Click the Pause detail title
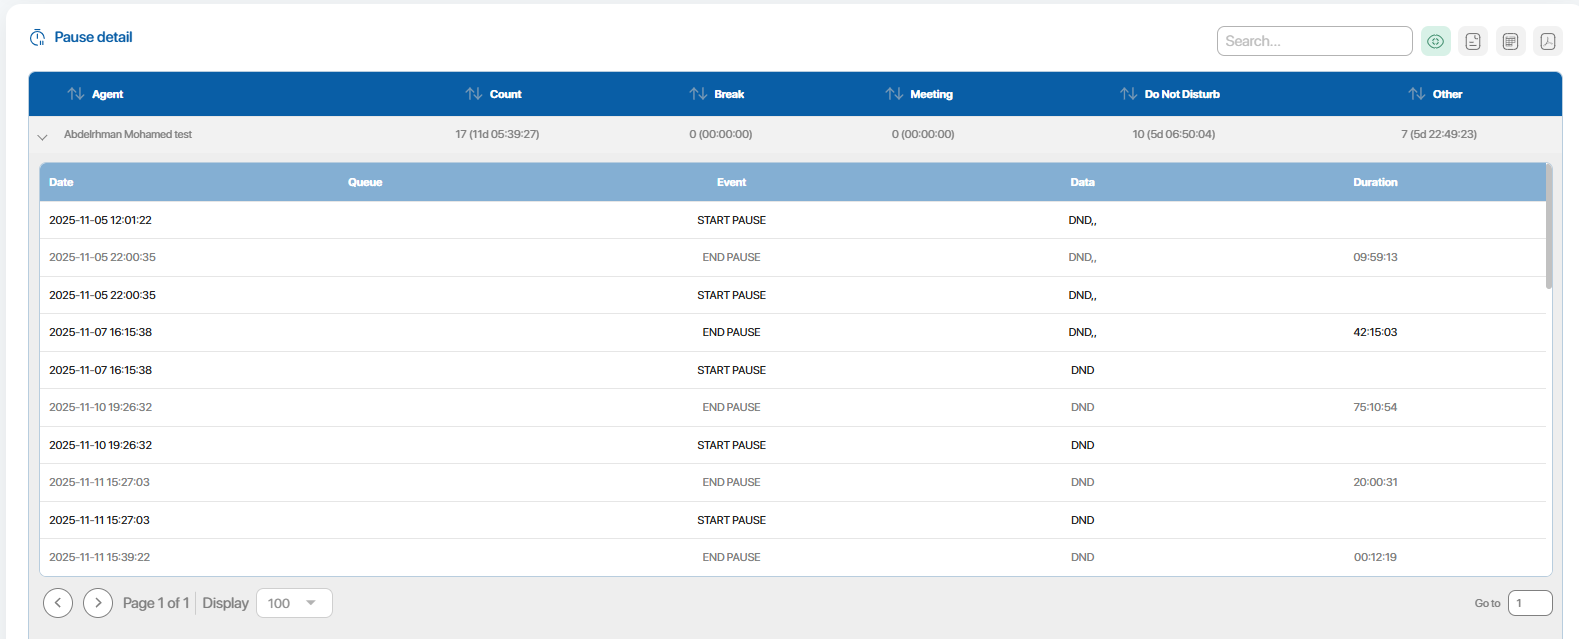The image size is (1579, 639). tap(93, 37)
